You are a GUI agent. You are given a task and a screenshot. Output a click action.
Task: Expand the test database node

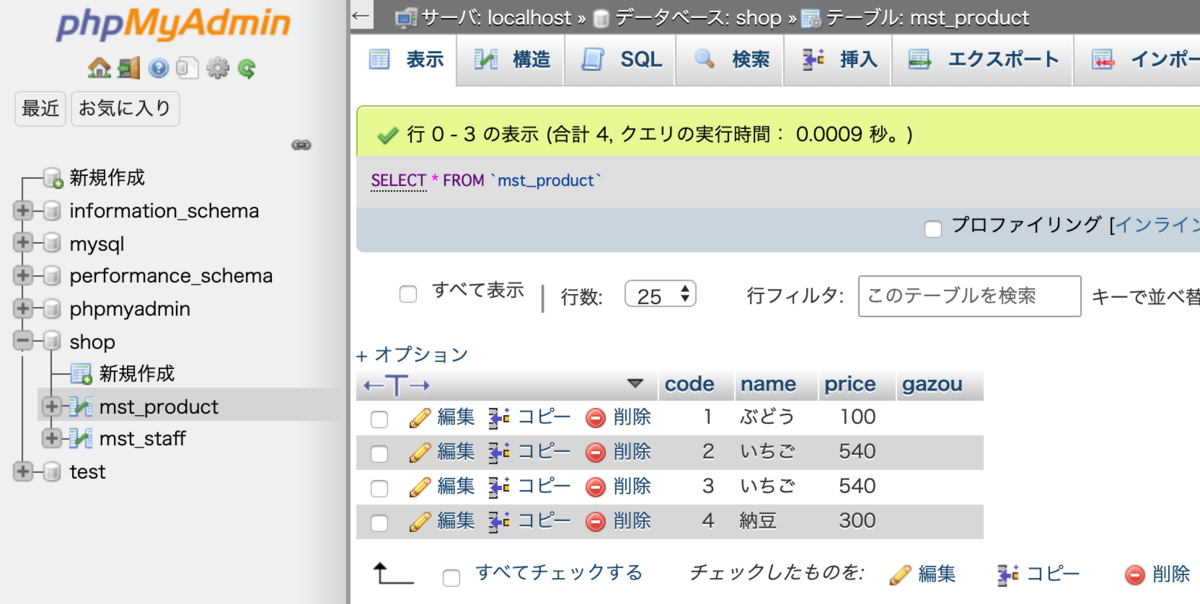click(x=22, y=472)
